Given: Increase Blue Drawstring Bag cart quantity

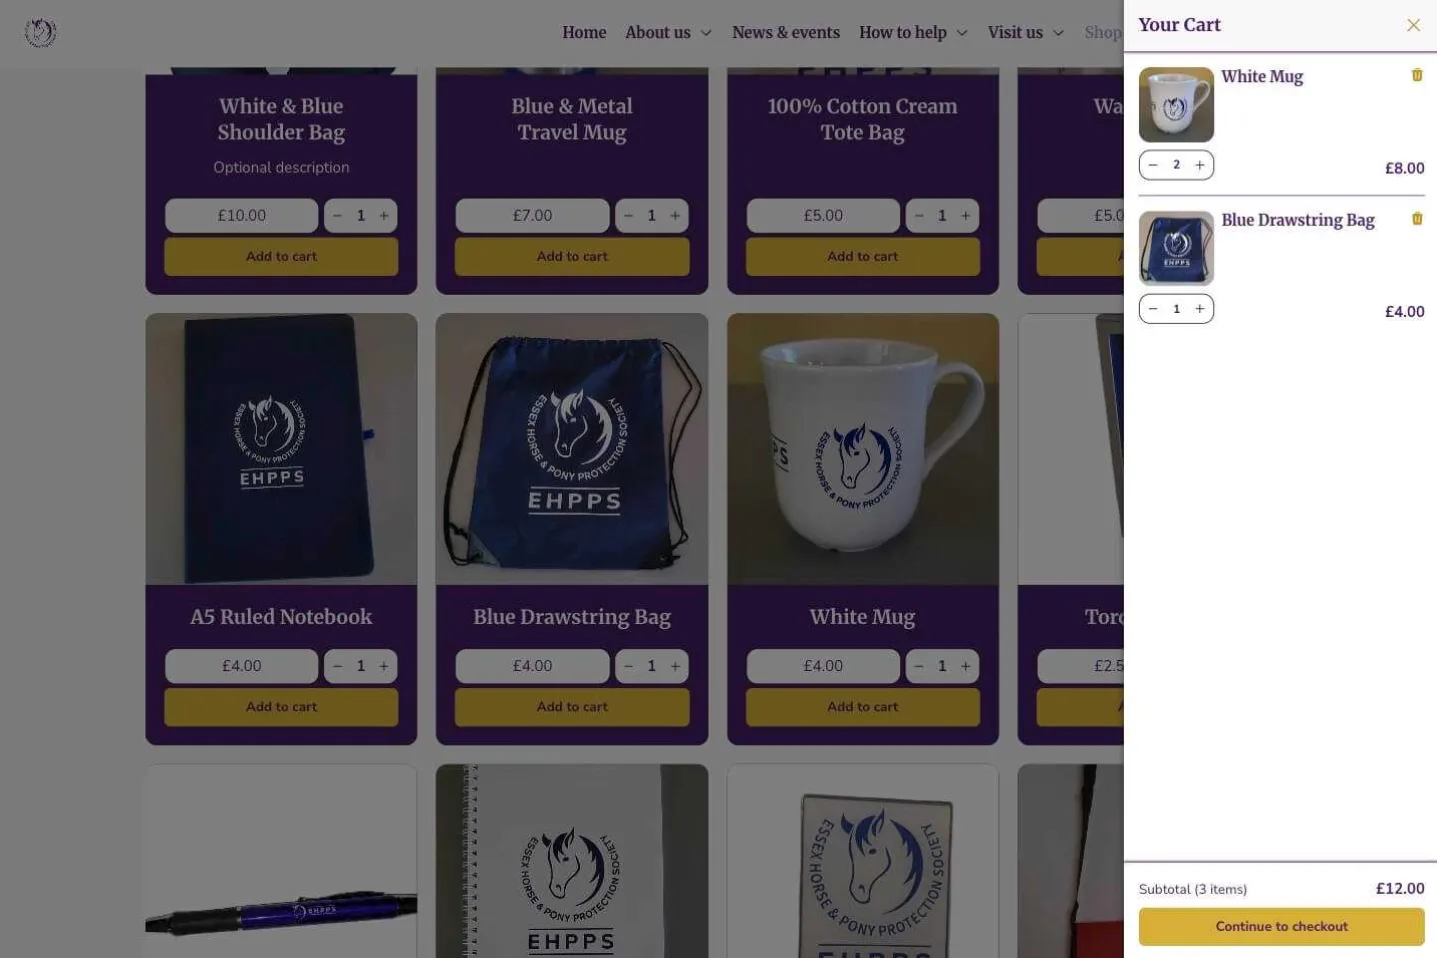Looking at the screenshot, I should (x=1200, y=309).
